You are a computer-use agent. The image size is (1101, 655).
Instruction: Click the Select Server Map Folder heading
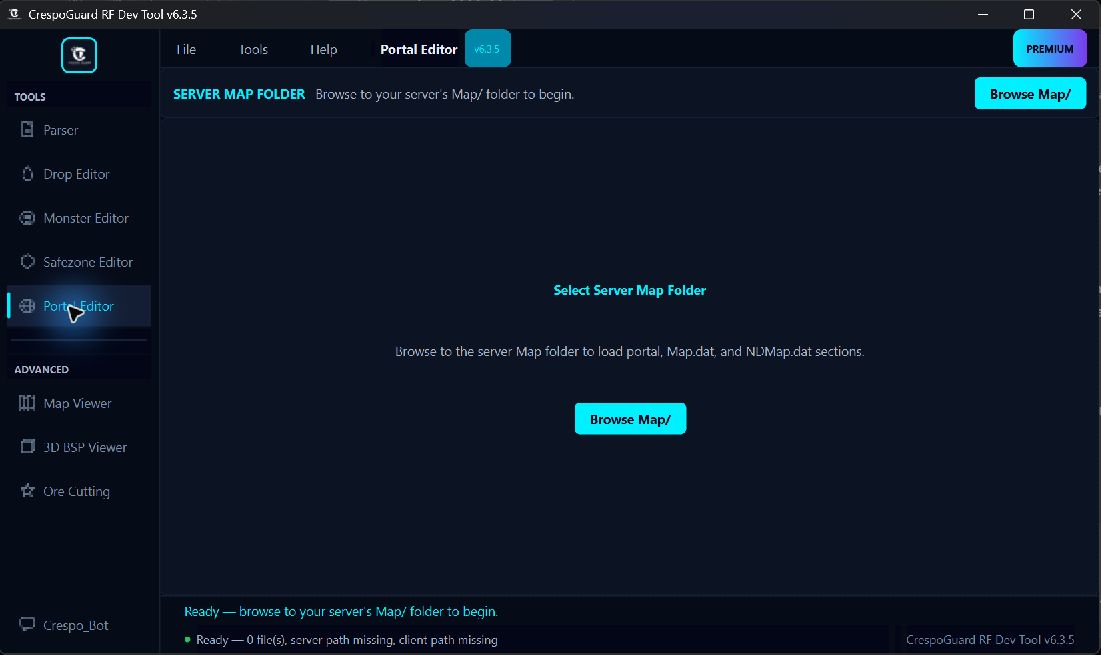pyautogui.click(x=630, y=290)
